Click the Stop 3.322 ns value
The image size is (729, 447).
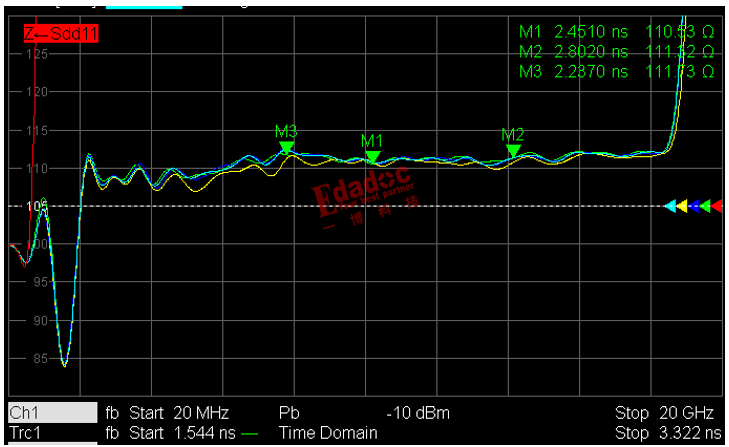click(x=668, y=433)
